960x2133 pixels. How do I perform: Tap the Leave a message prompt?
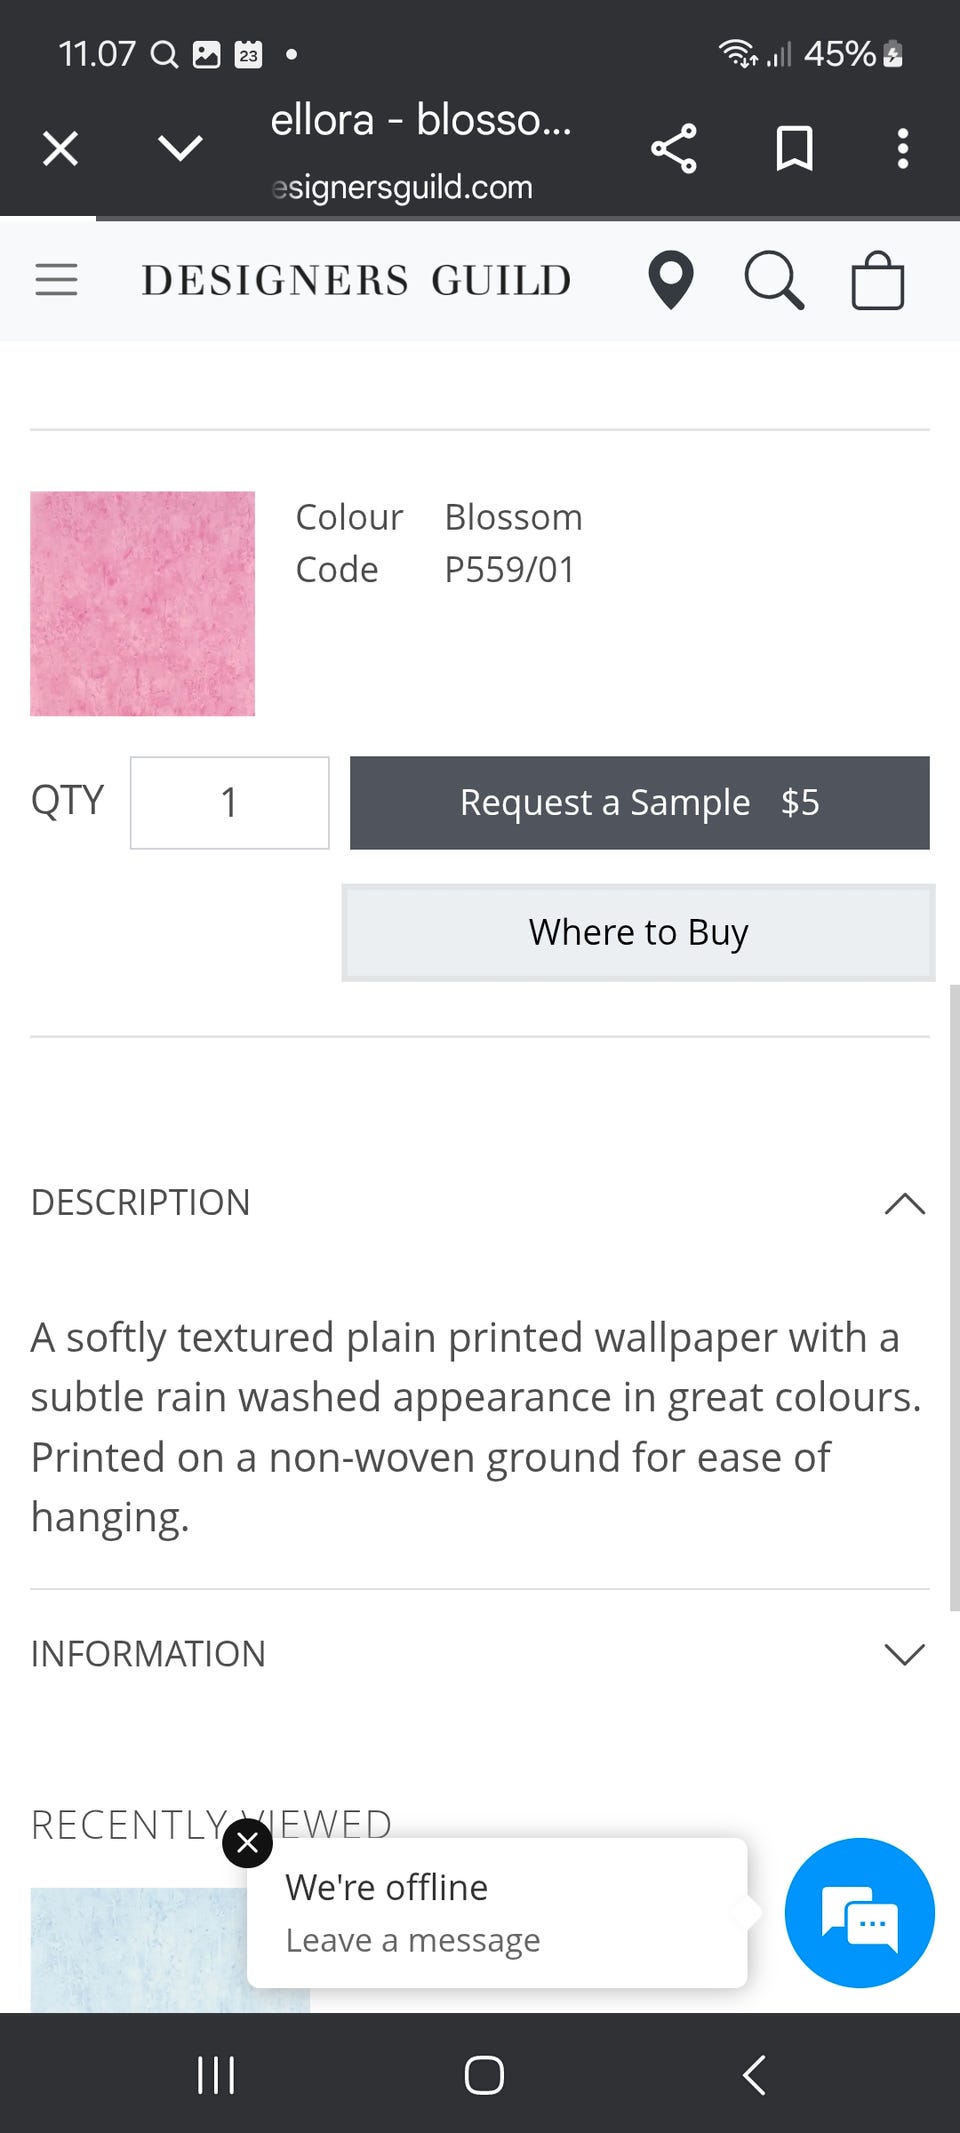click(413, 1940)
